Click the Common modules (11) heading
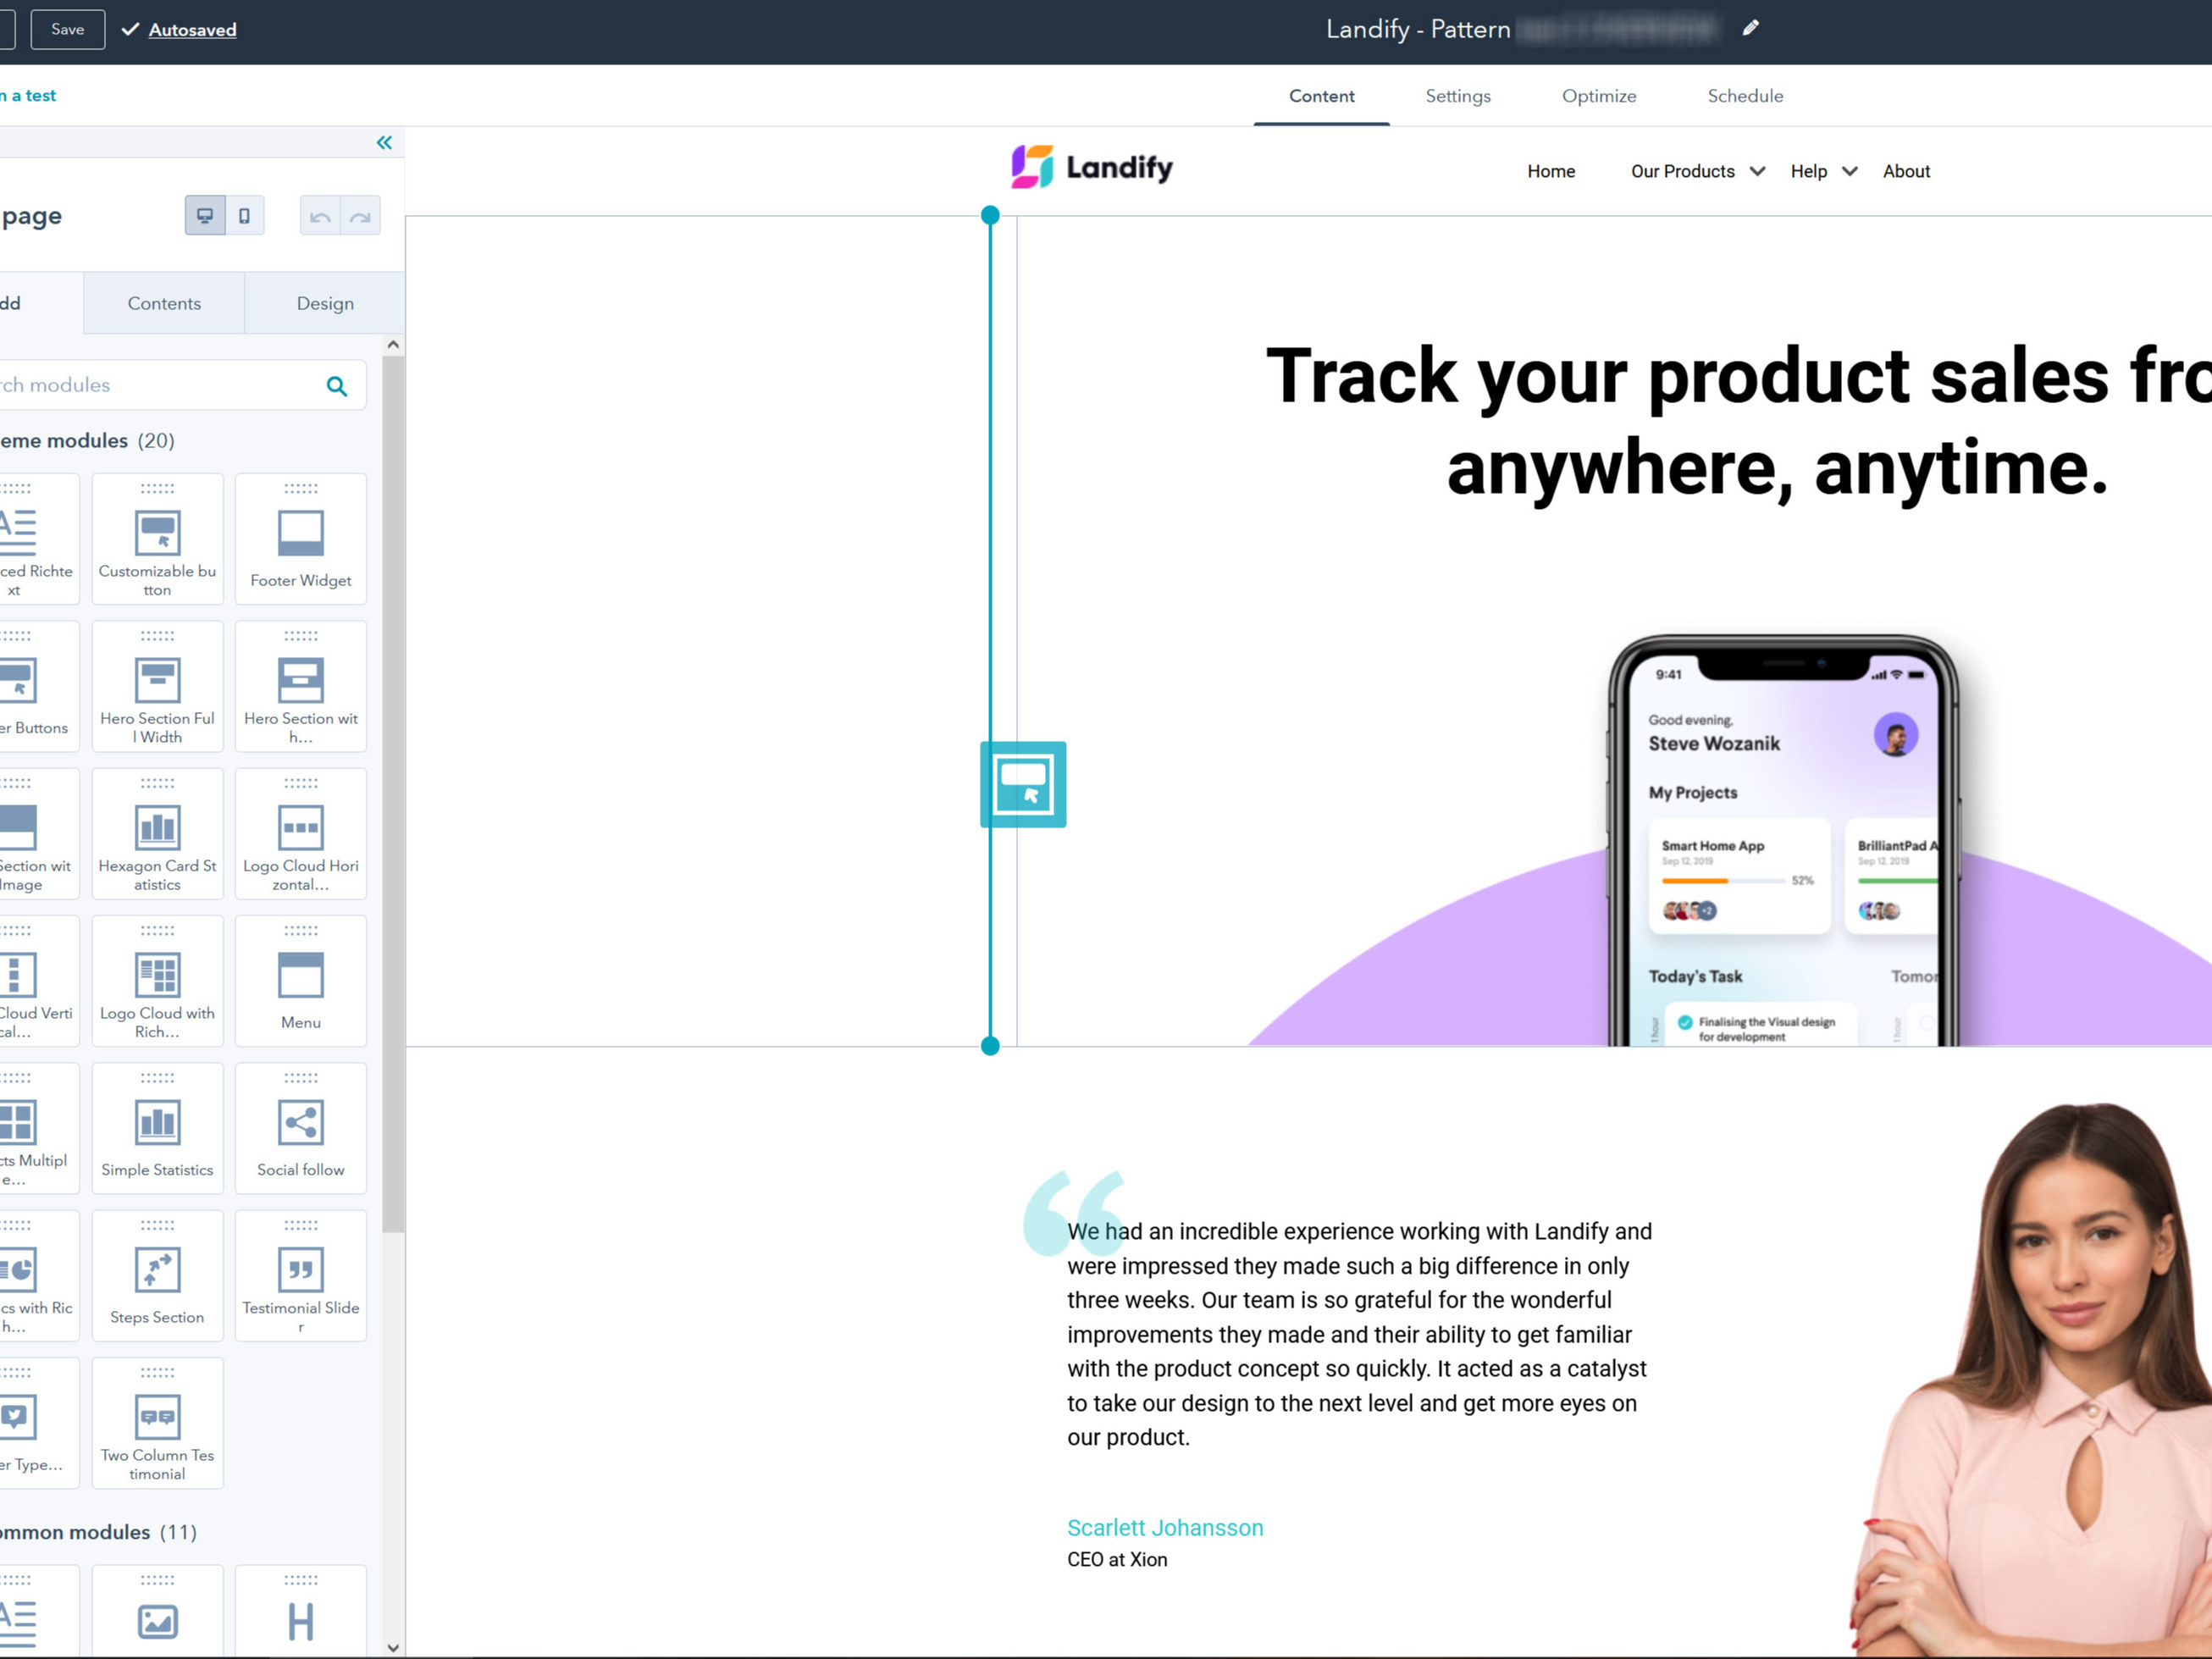This screenshot has width=2212, height=1659. click(98, 1532)
